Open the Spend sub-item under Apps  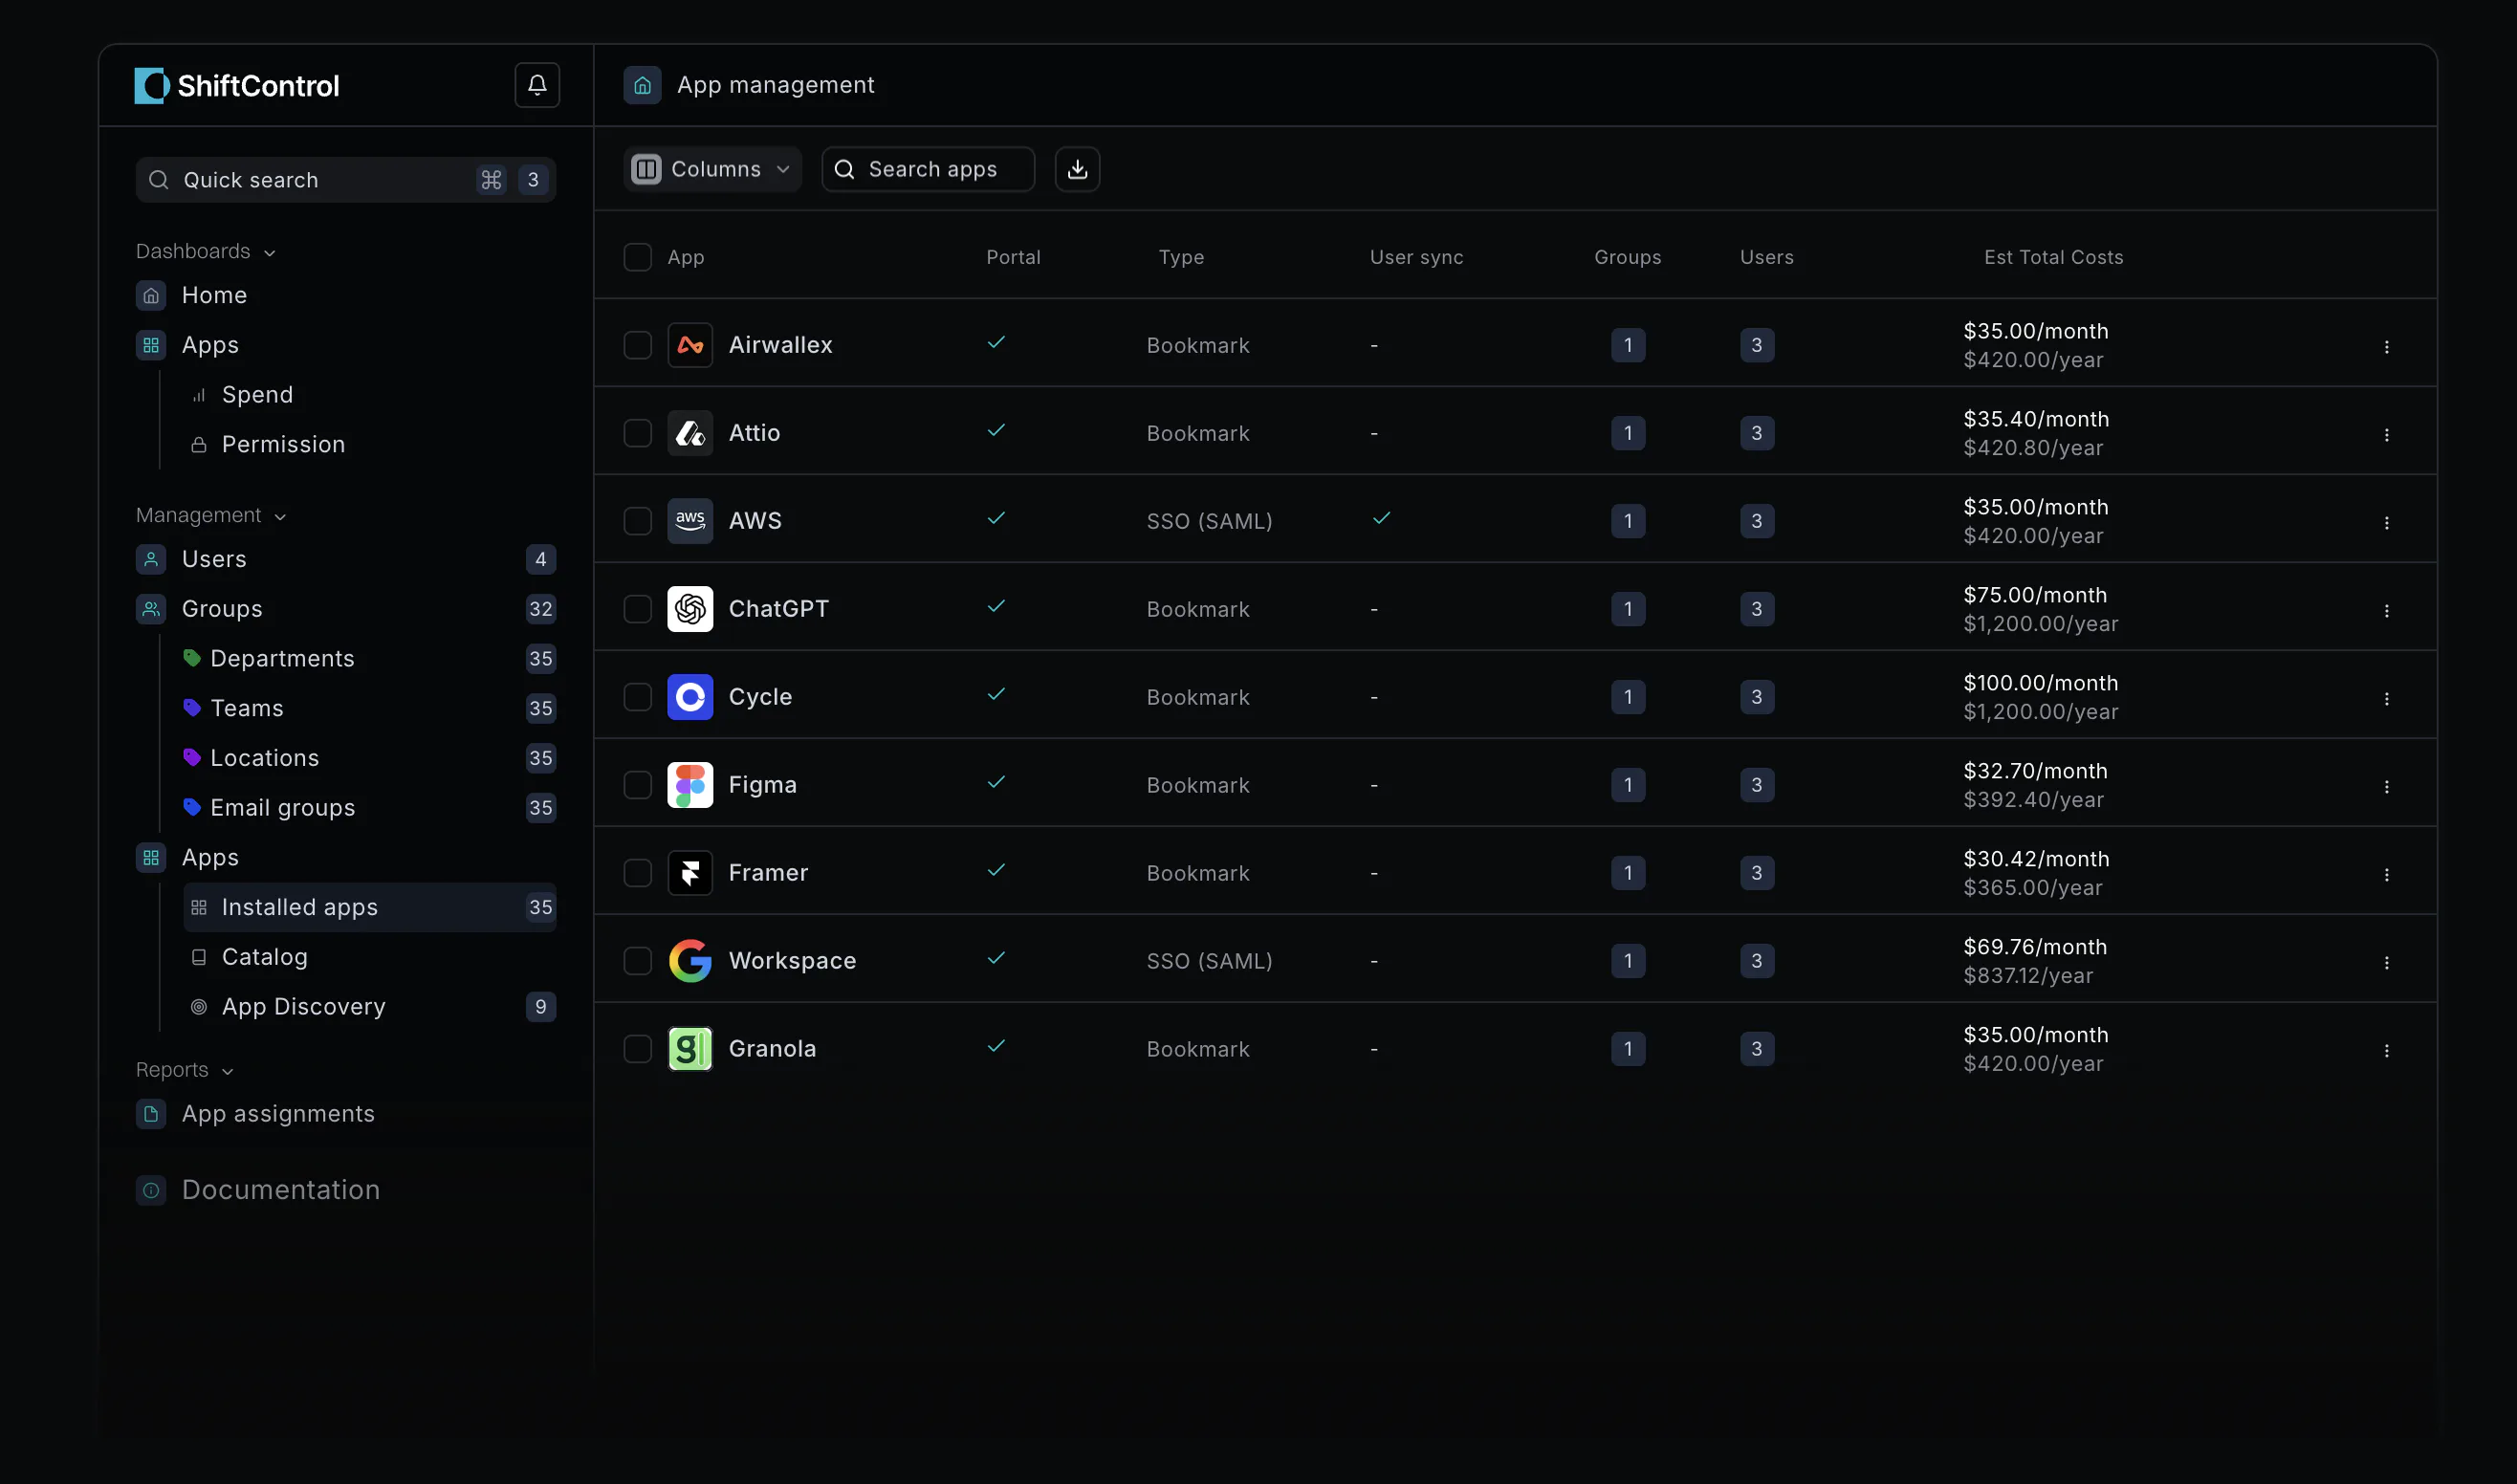(242, 395)
